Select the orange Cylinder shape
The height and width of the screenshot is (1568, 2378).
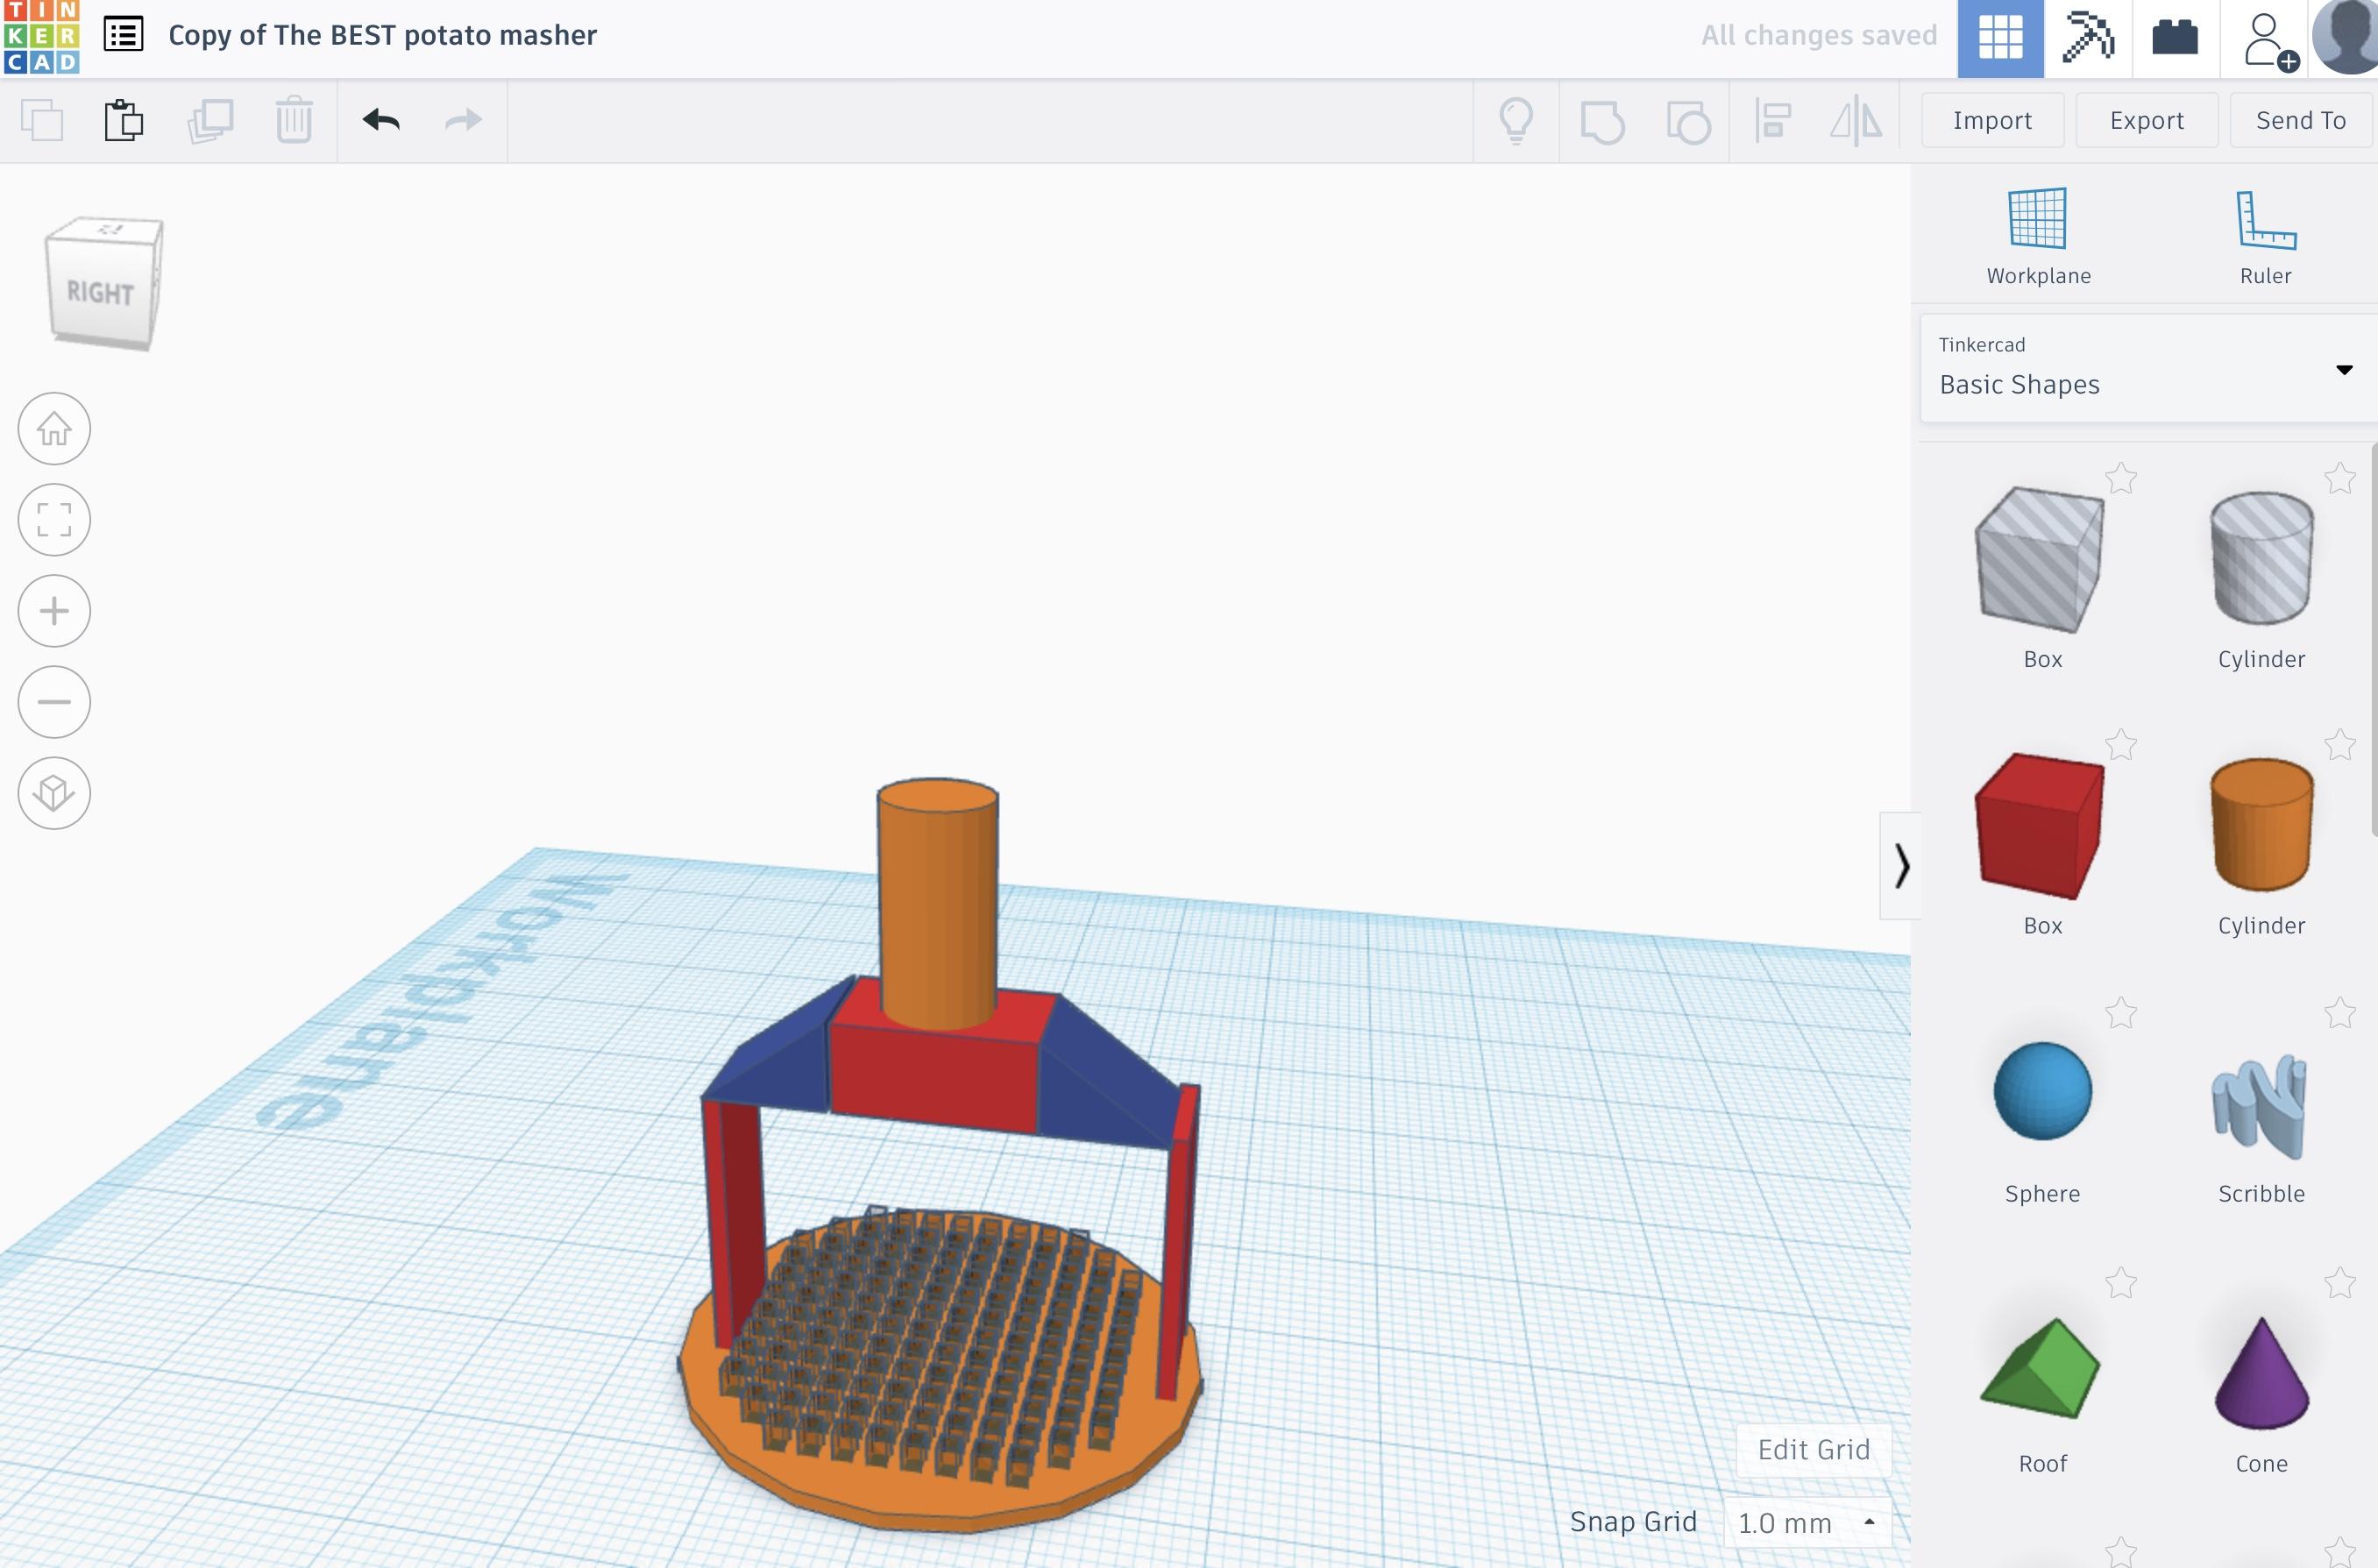[2261, 824]
